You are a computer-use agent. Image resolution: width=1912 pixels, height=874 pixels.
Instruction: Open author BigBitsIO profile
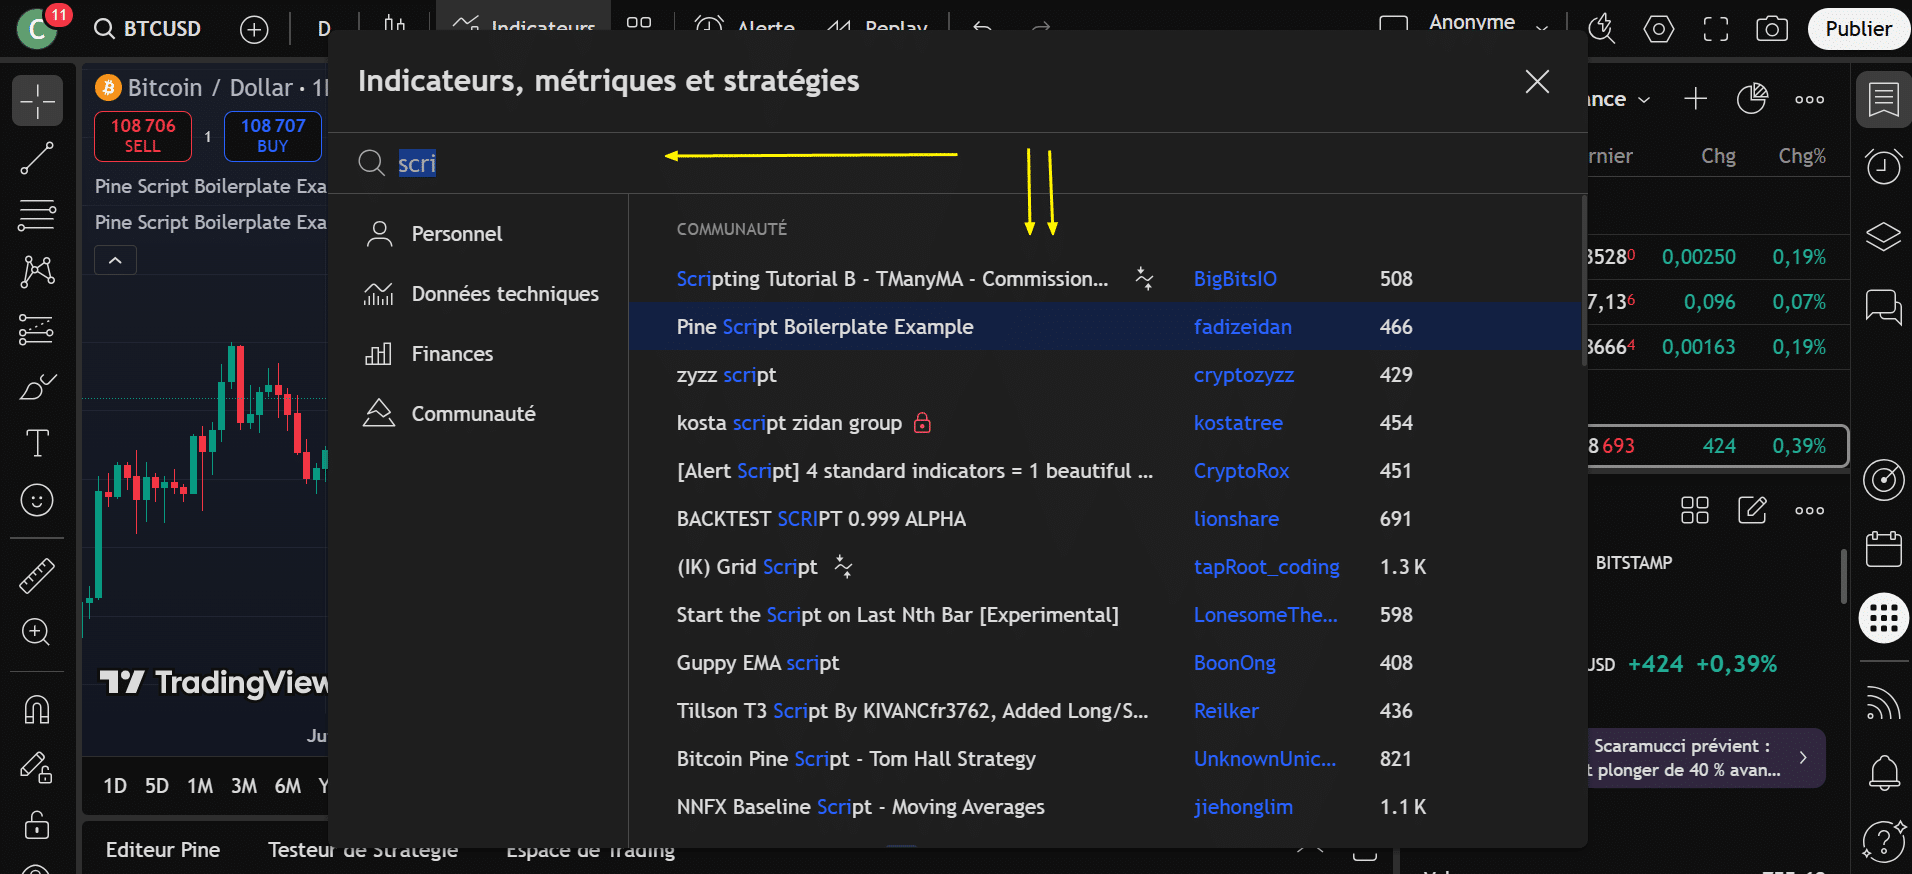(x=1235, y=279)
